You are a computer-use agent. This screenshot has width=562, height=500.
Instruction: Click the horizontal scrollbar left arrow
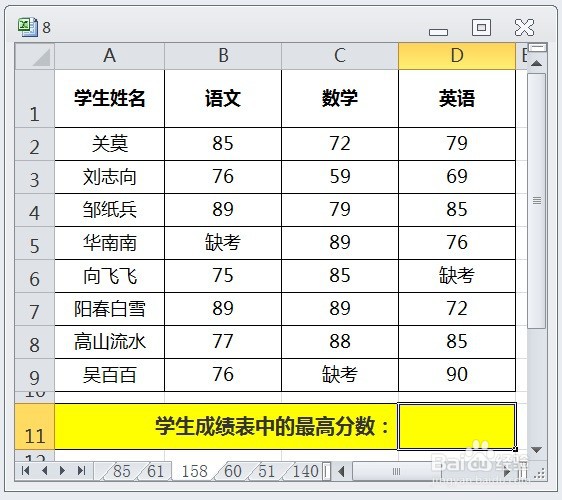click(342, 471)
